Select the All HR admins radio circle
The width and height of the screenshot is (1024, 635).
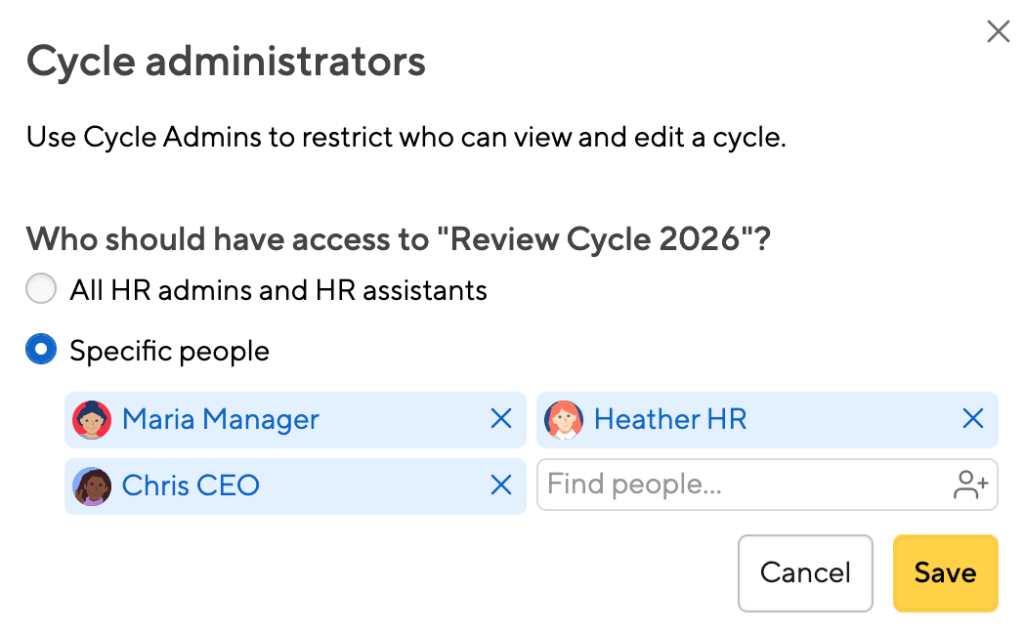click(x=41, y=290)
